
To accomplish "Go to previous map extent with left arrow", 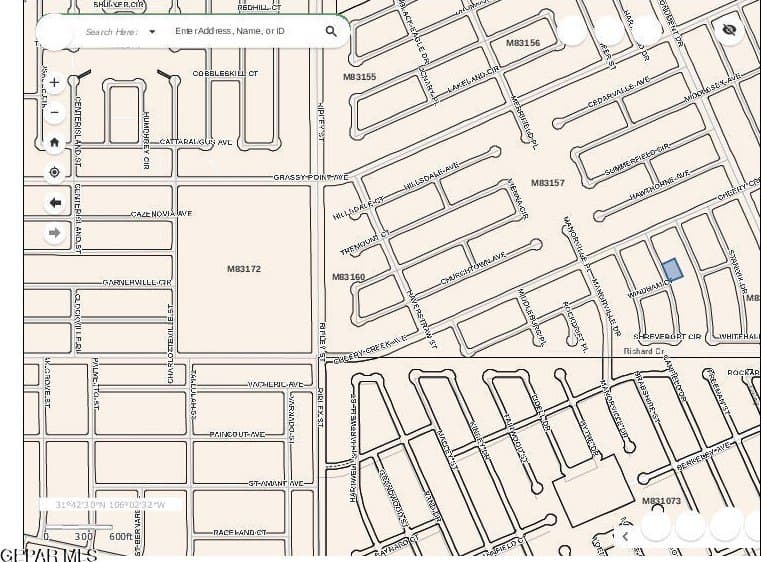I will 54,203.
